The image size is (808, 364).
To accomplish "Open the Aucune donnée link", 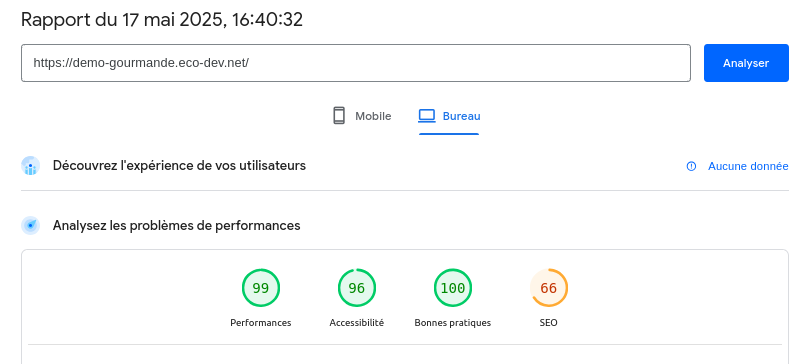I will (748, 166).
